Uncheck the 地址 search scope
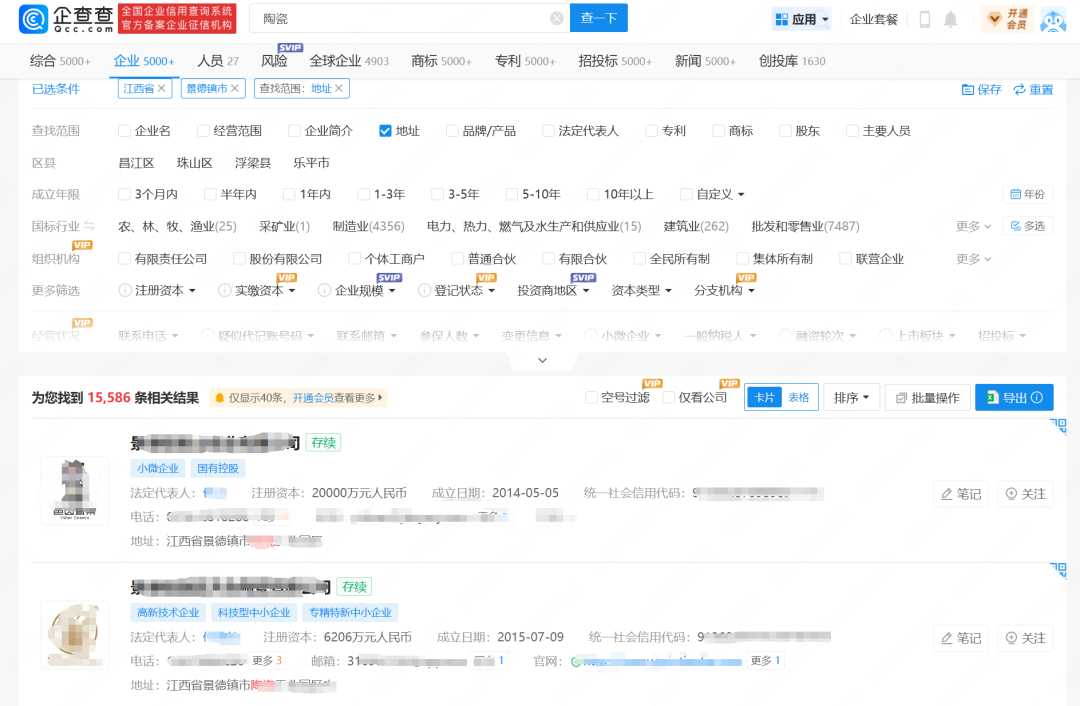The width and height of the screenshot is (1080, 706). pyautogui.click(x=385, y=131)
